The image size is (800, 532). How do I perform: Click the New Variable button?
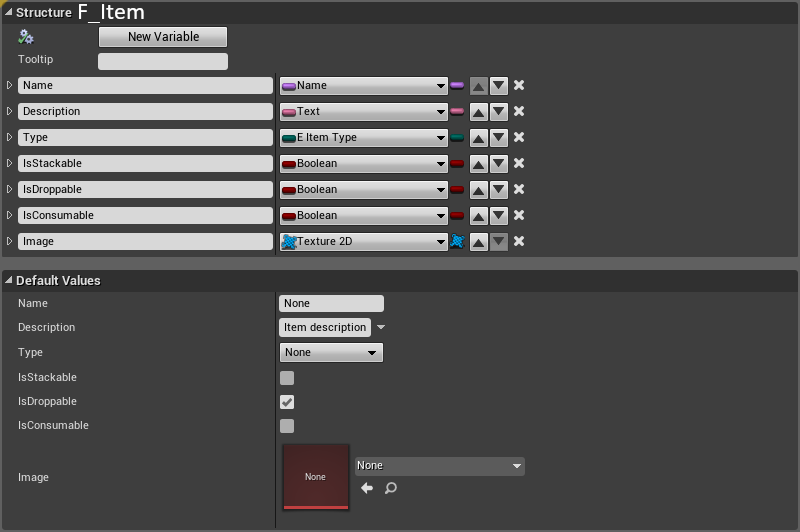(163, 37)
